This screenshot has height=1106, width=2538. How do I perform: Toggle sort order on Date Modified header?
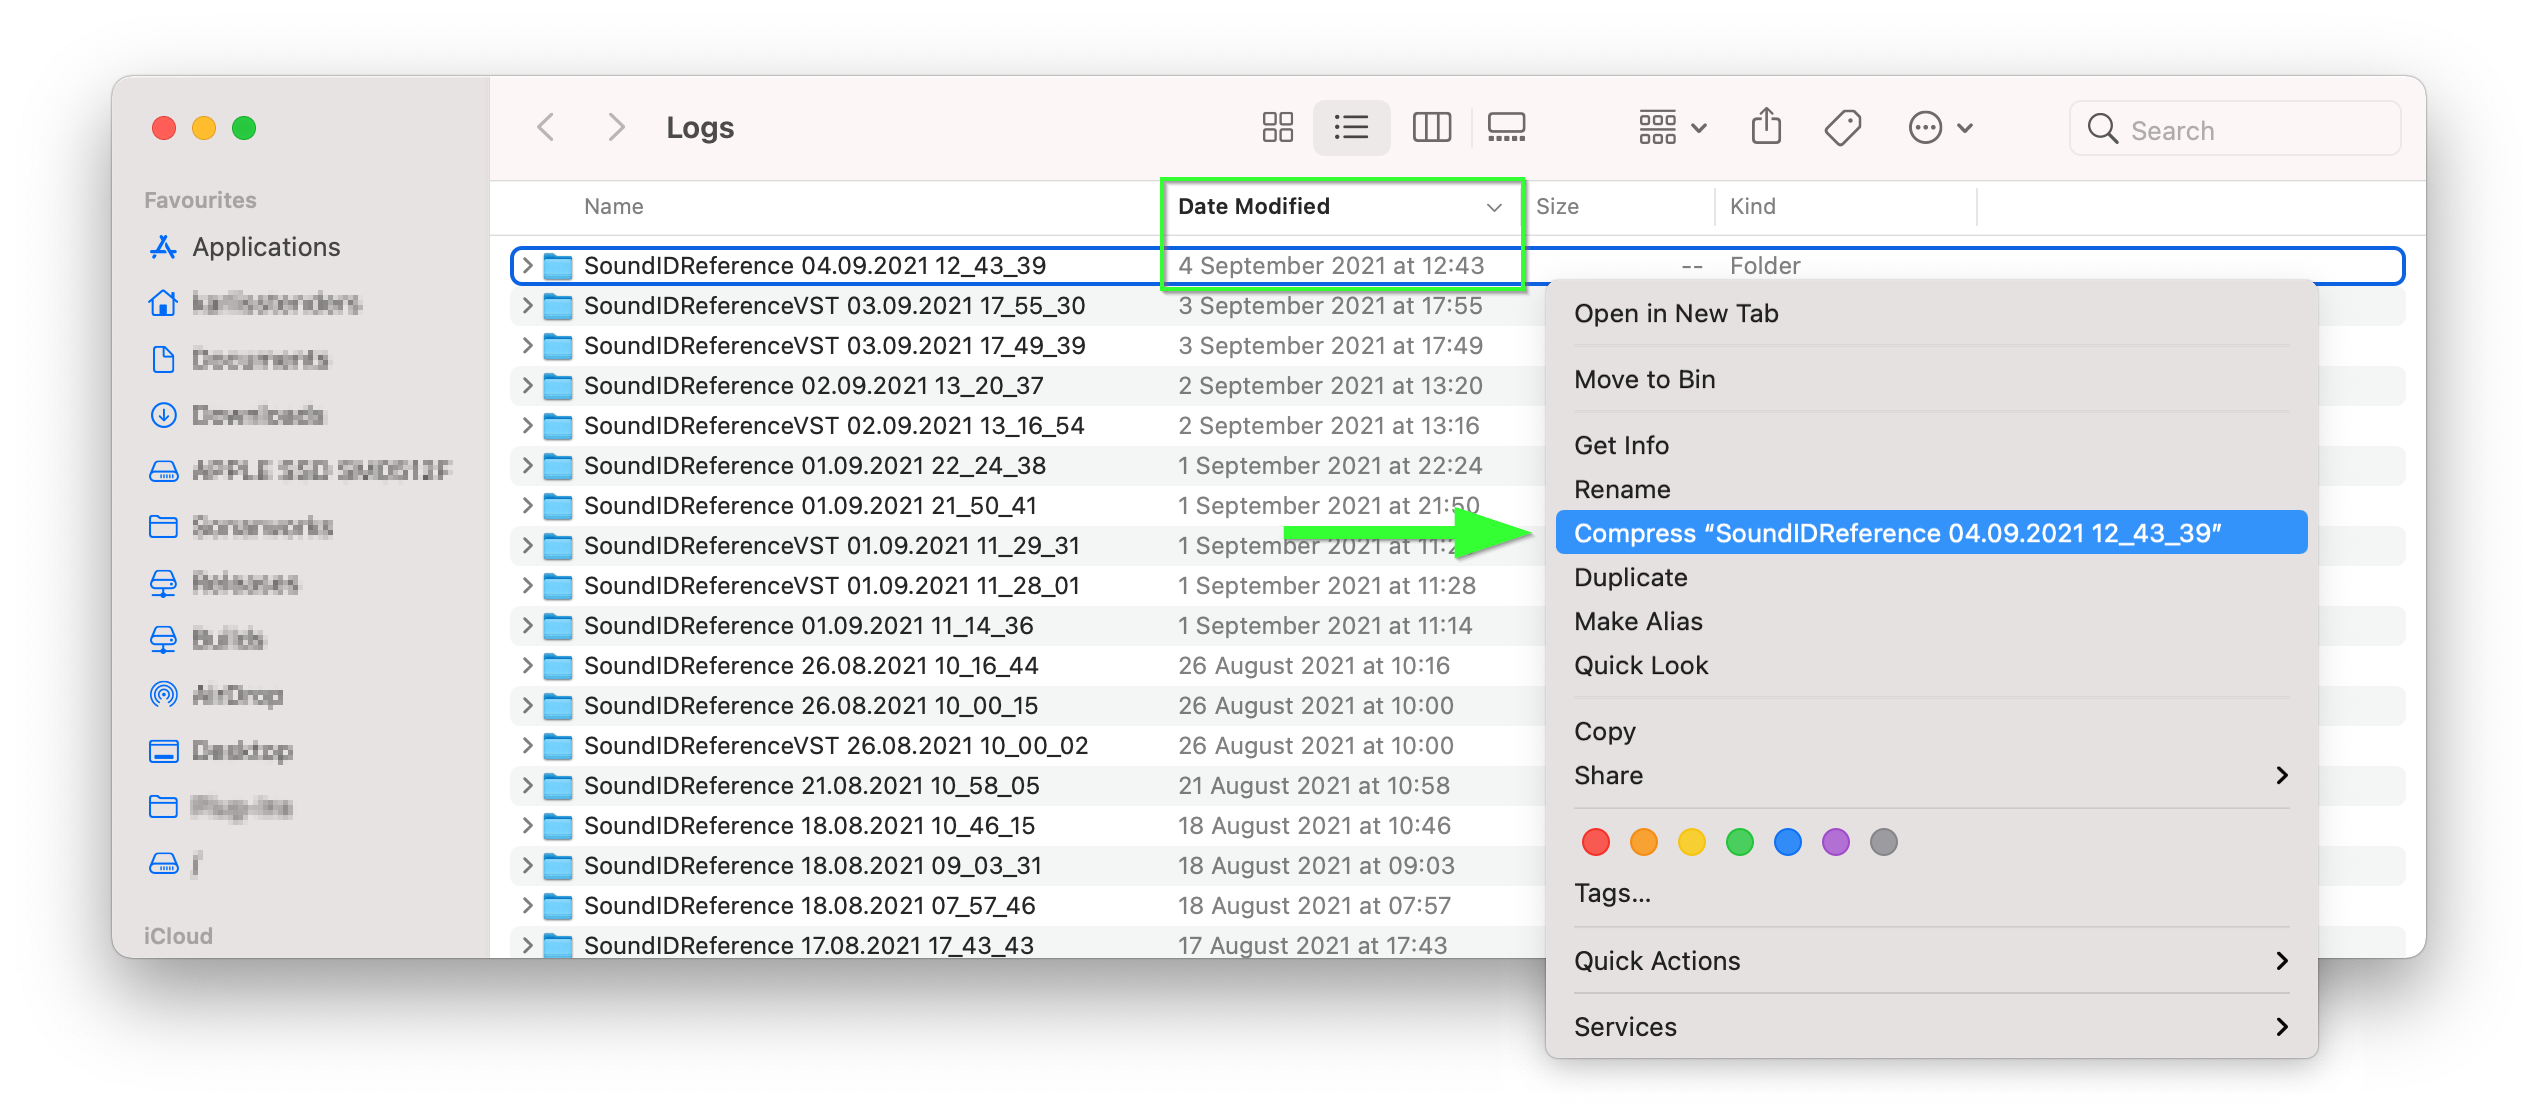tap(1340, 207)
